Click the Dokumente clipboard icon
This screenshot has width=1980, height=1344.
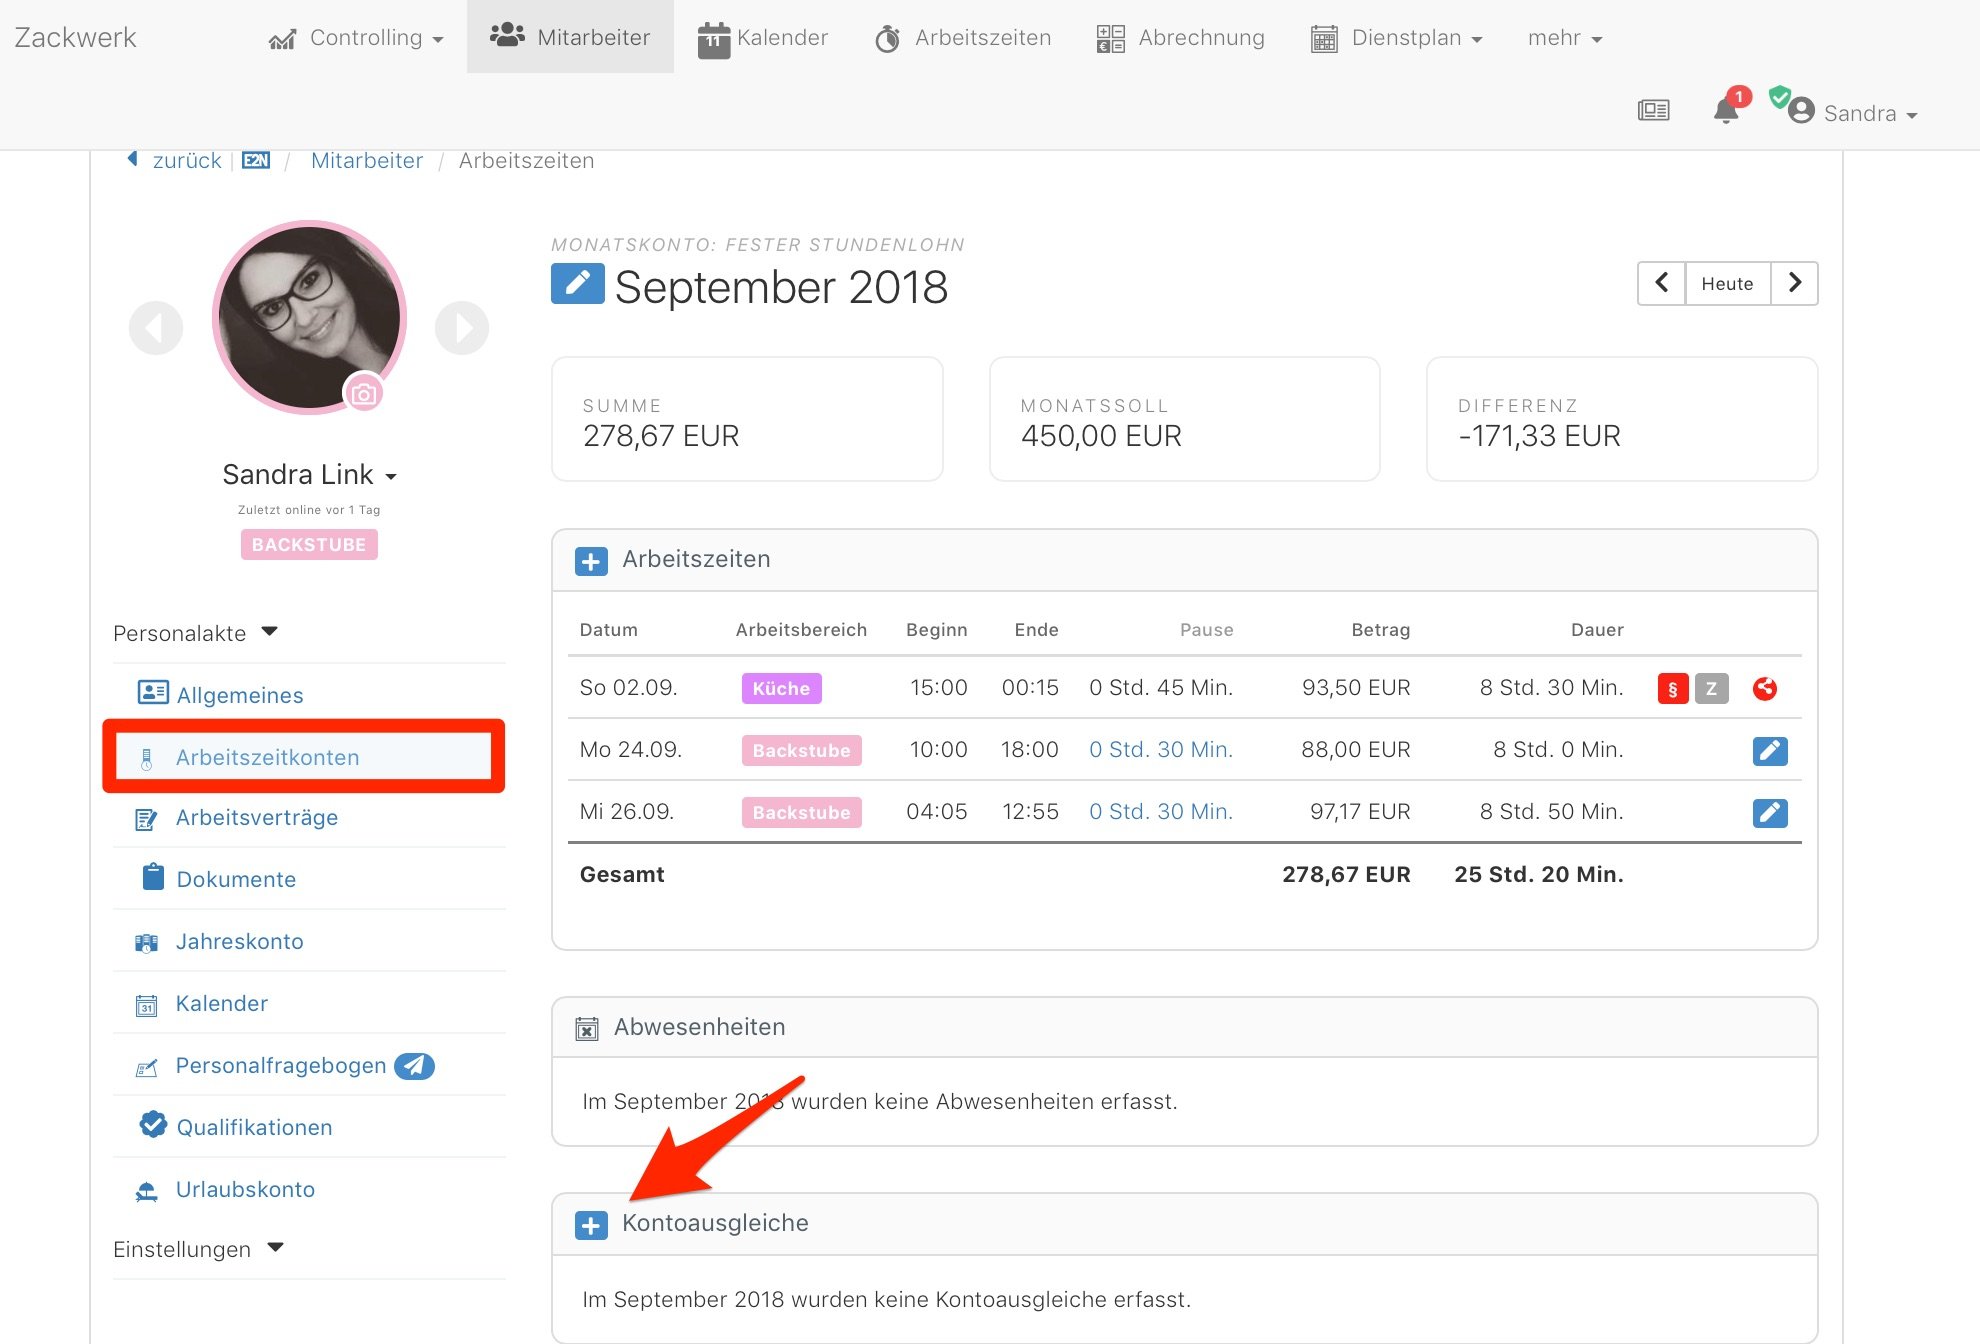coord(153,876)
